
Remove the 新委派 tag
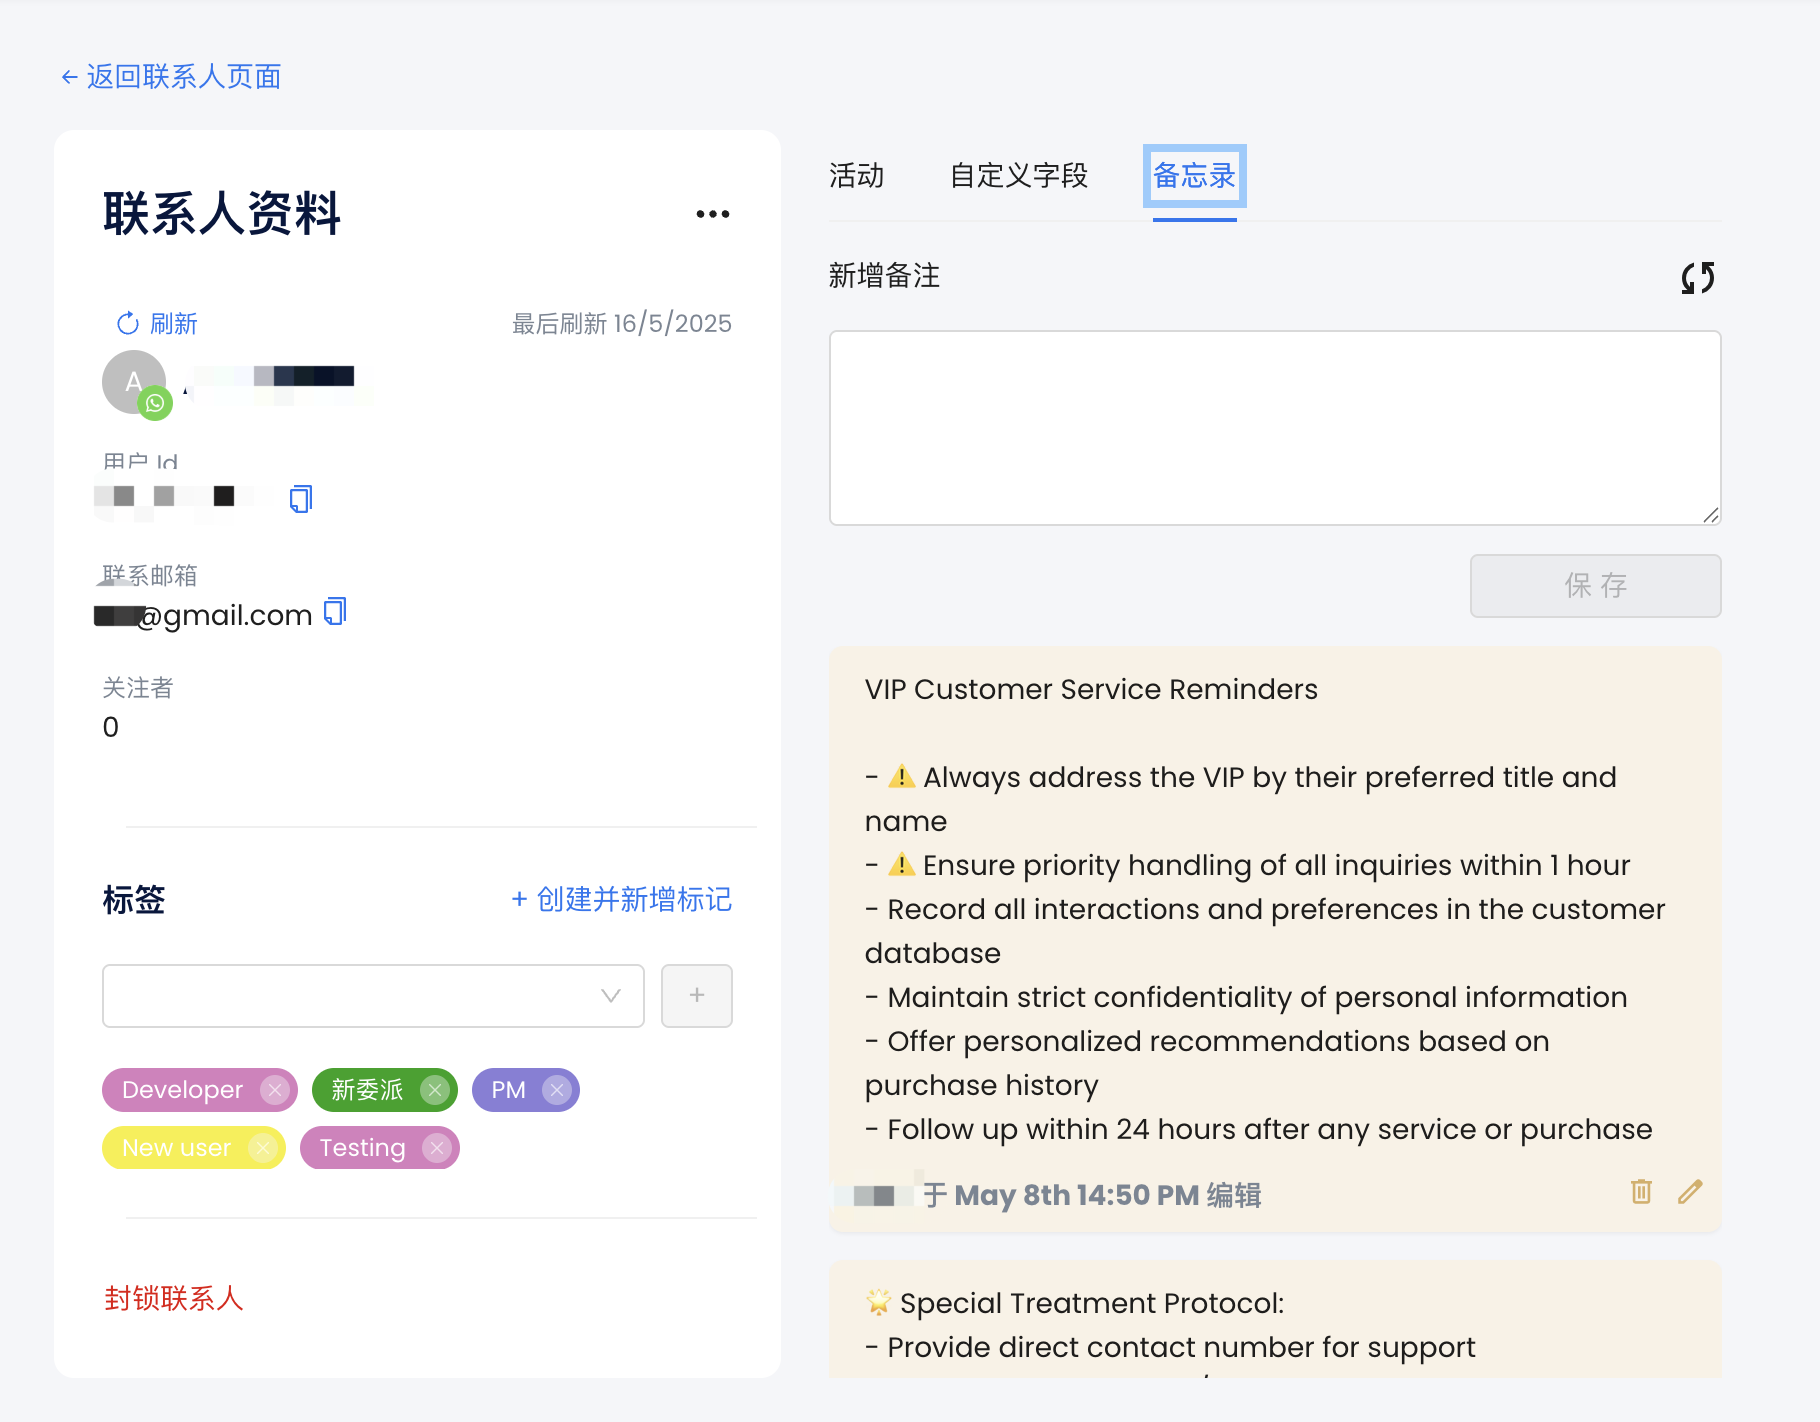tap(434, 1090)
